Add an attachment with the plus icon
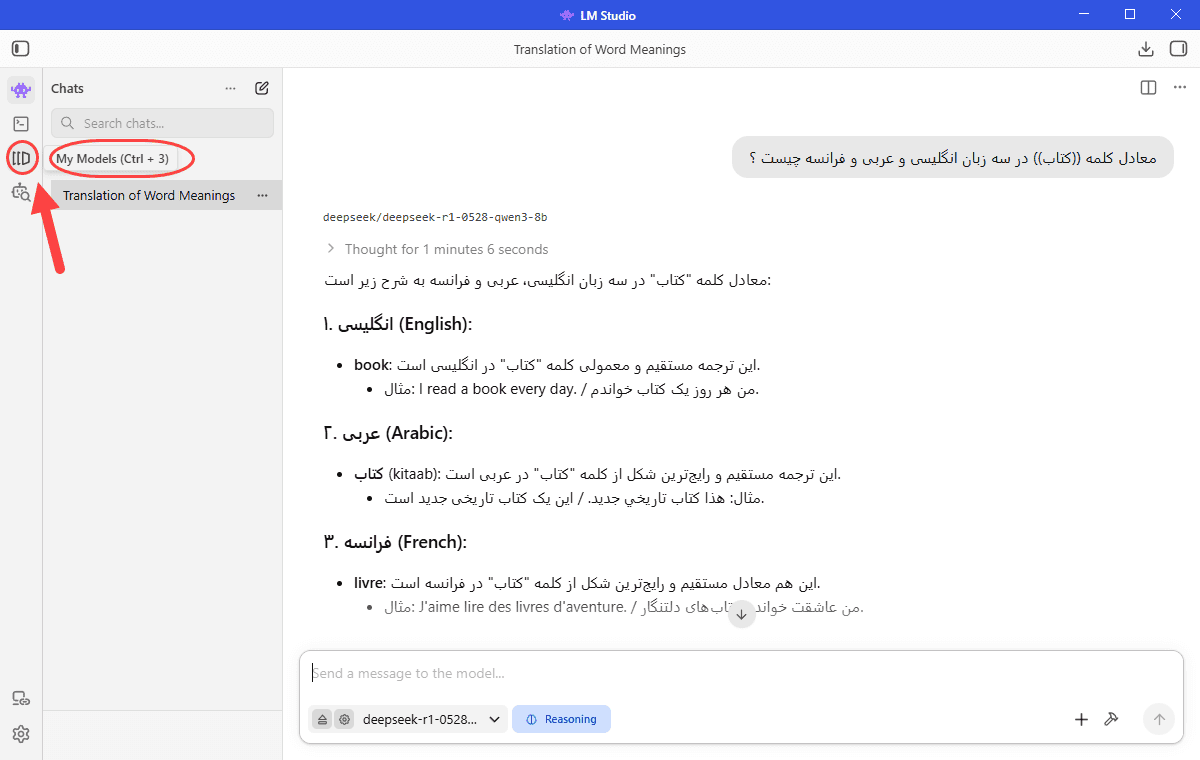This screenshot has height=760, width=1200. (1081, 719)
